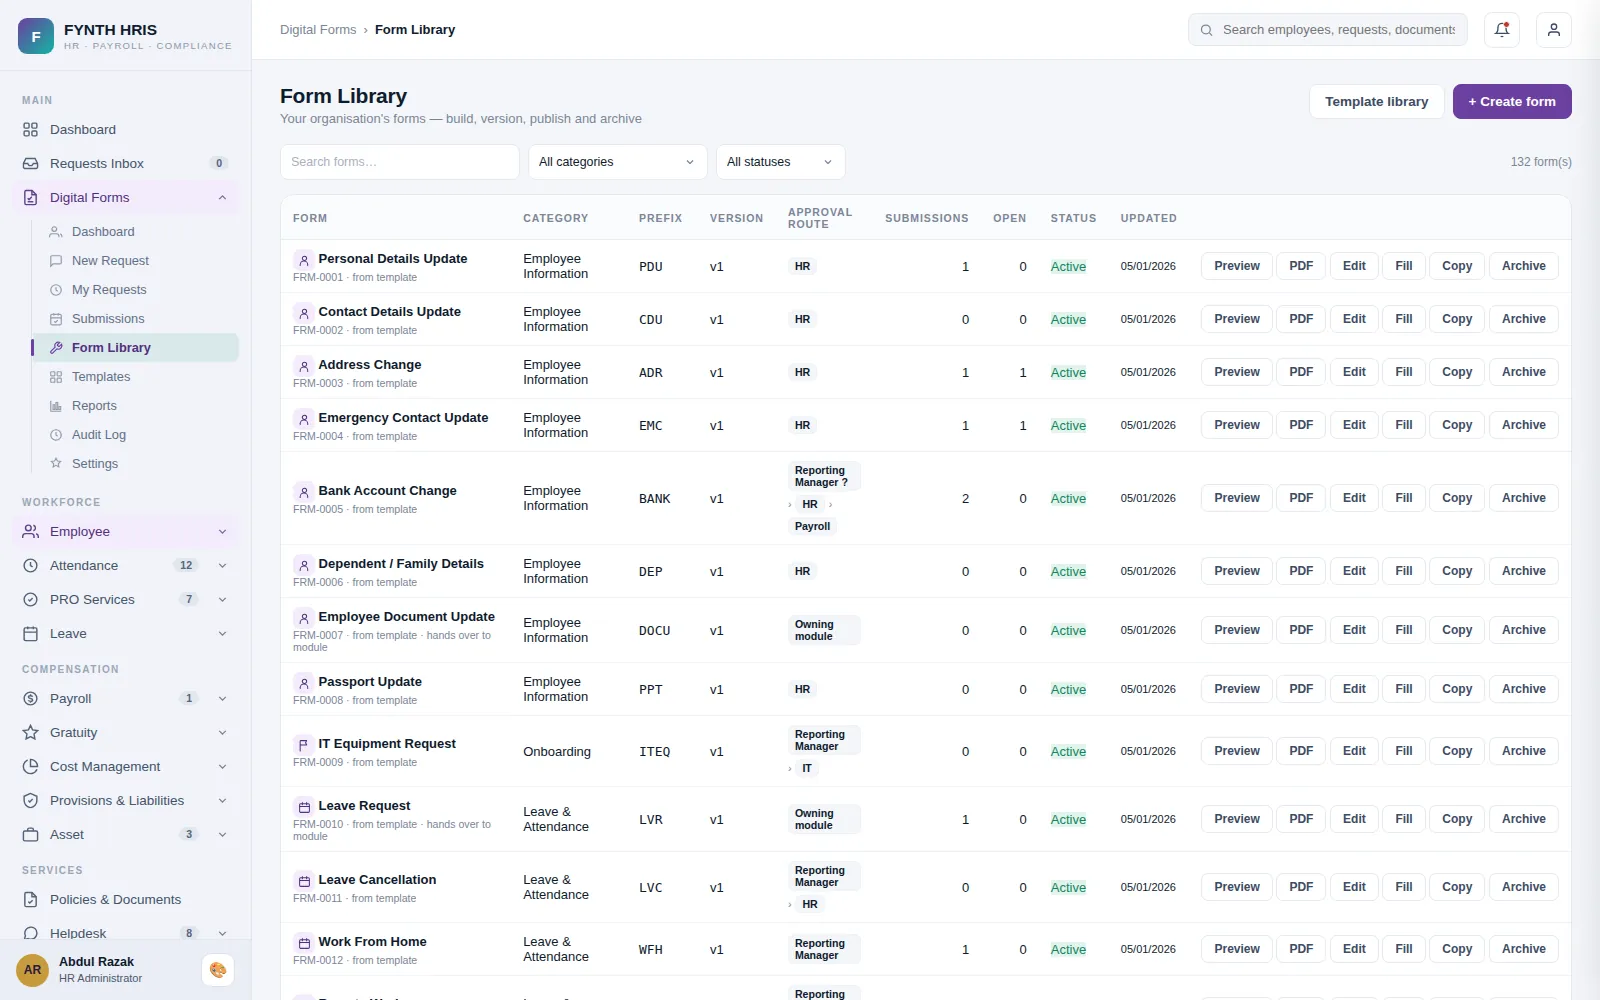Click the PRO Services check icon

(x=30, y=600)
